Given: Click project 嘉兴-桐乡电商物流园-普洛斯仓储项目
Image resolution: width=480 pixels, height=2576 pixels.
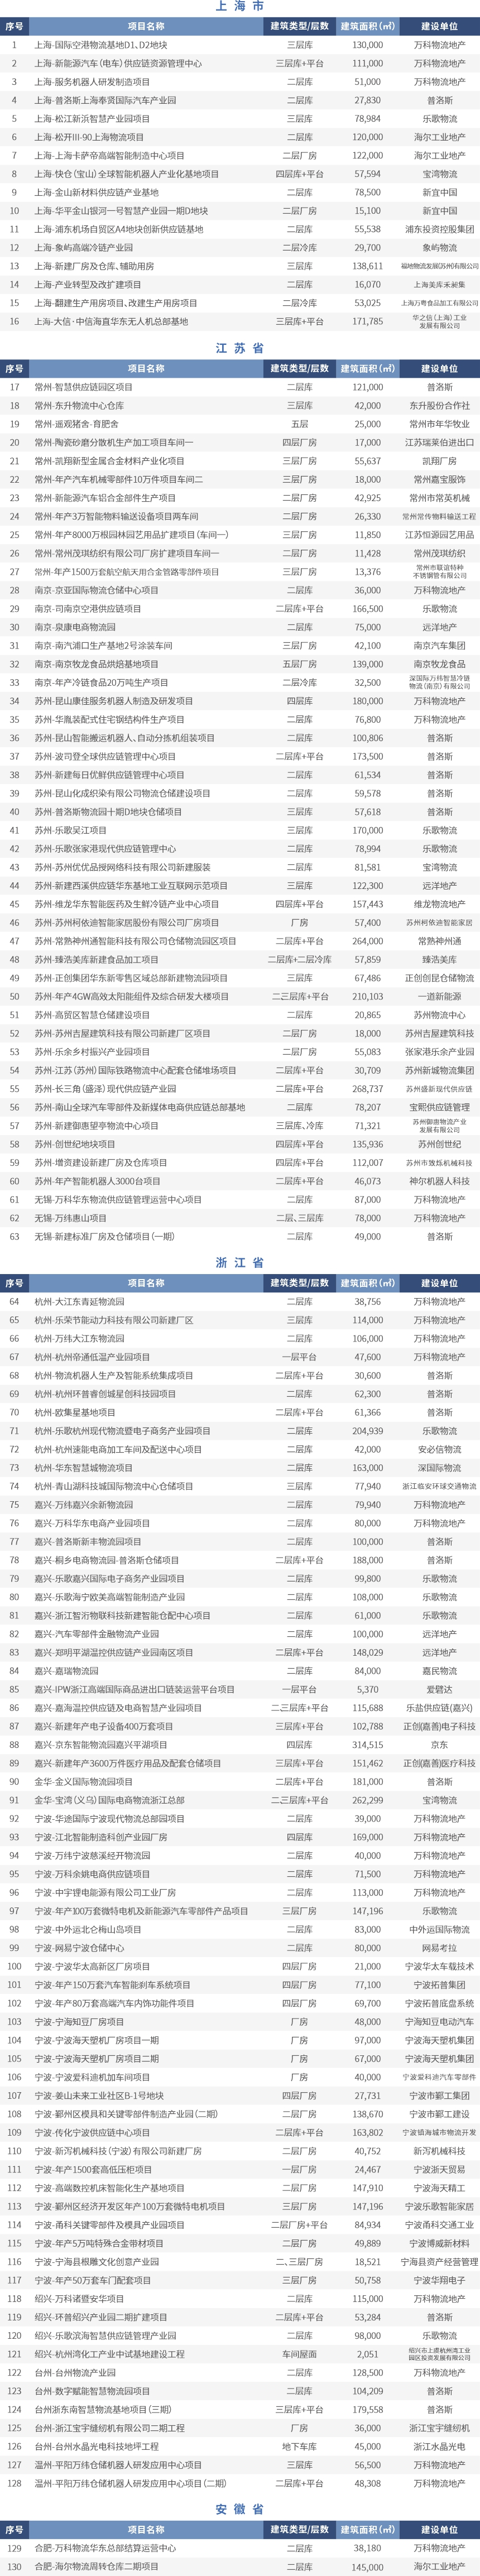Looking at the screenshot, I should pyautogui.click(x=107, y=1560).
